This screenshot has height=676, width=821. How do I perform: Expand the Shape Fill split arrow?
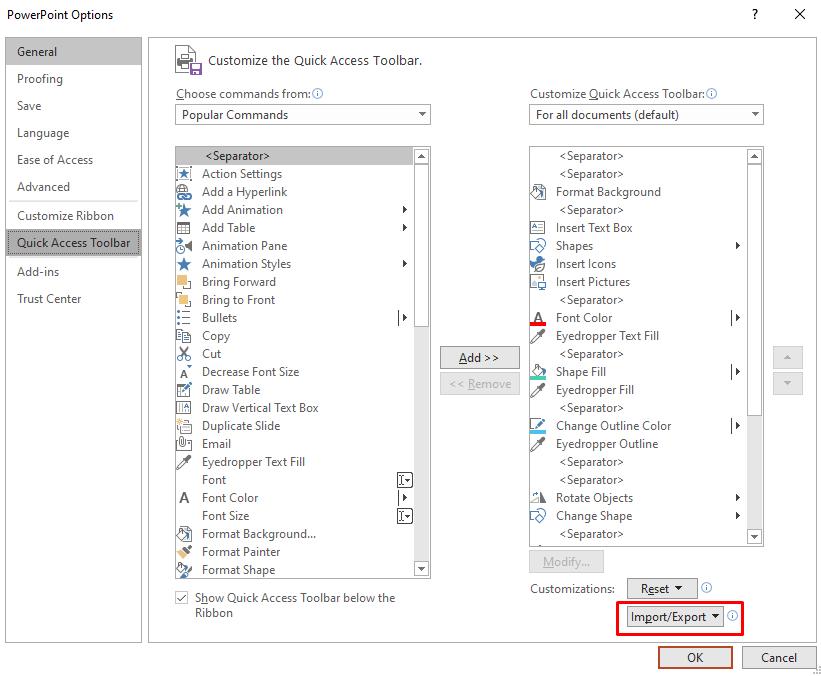click(737, 372)
